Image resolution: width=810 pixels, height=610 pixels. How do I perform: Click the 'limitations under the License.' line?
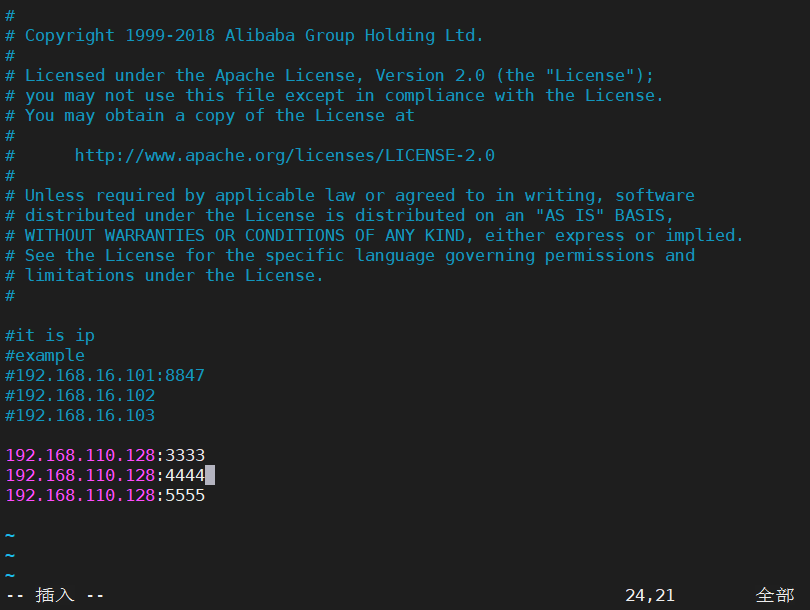tap(164, 275)
